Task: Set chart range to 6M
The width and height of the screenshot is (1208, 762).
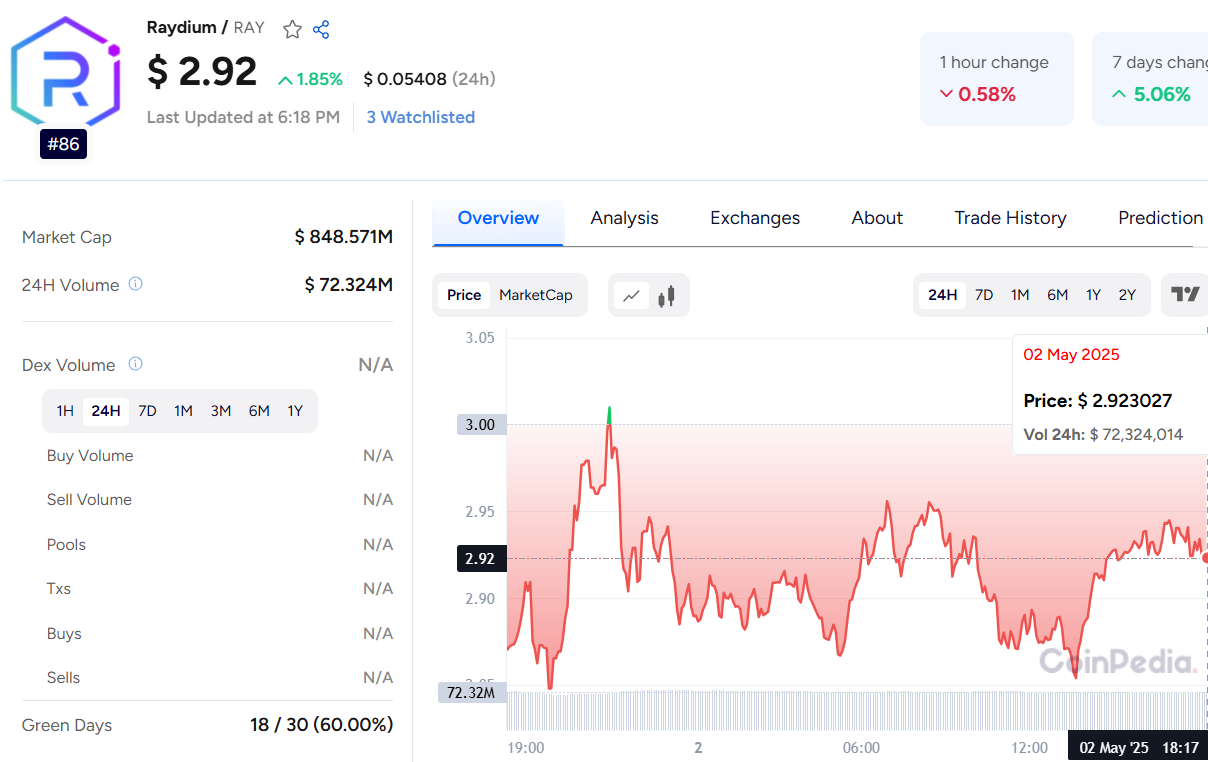Action: click(1058, 295)
